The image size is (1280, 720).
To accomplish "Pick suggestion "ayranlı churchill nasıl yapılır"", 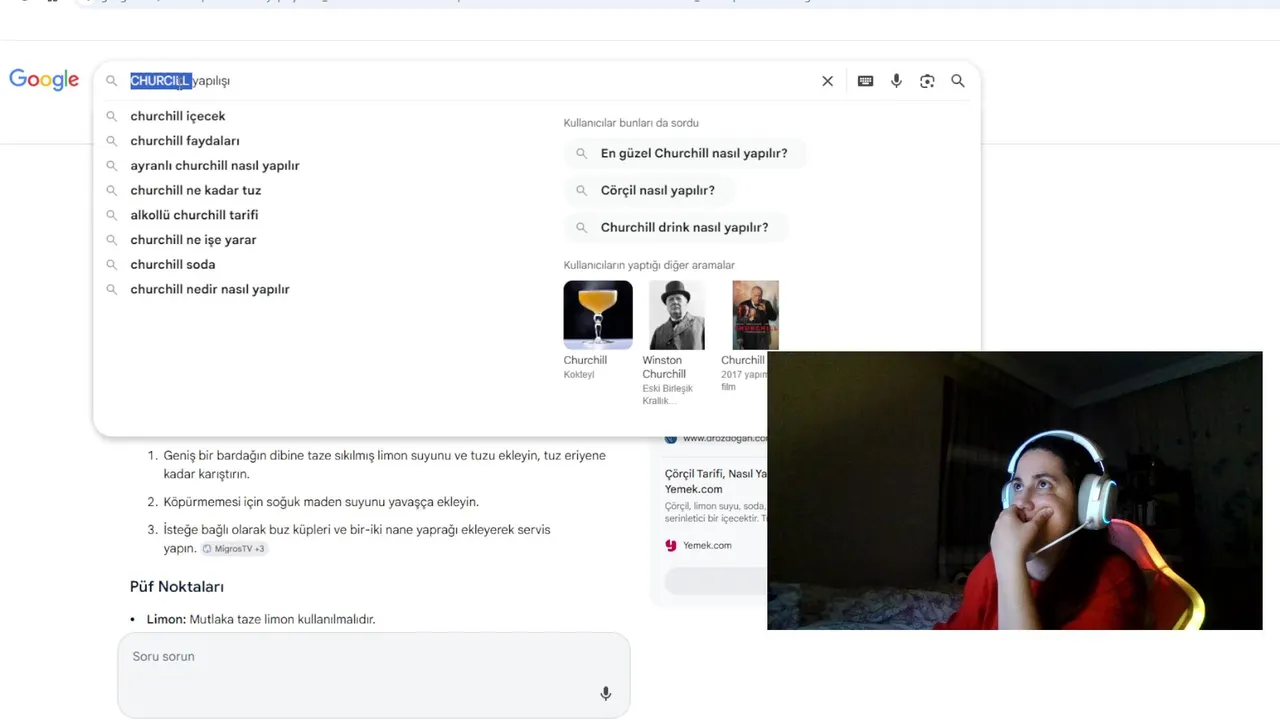I will [215, 166].
